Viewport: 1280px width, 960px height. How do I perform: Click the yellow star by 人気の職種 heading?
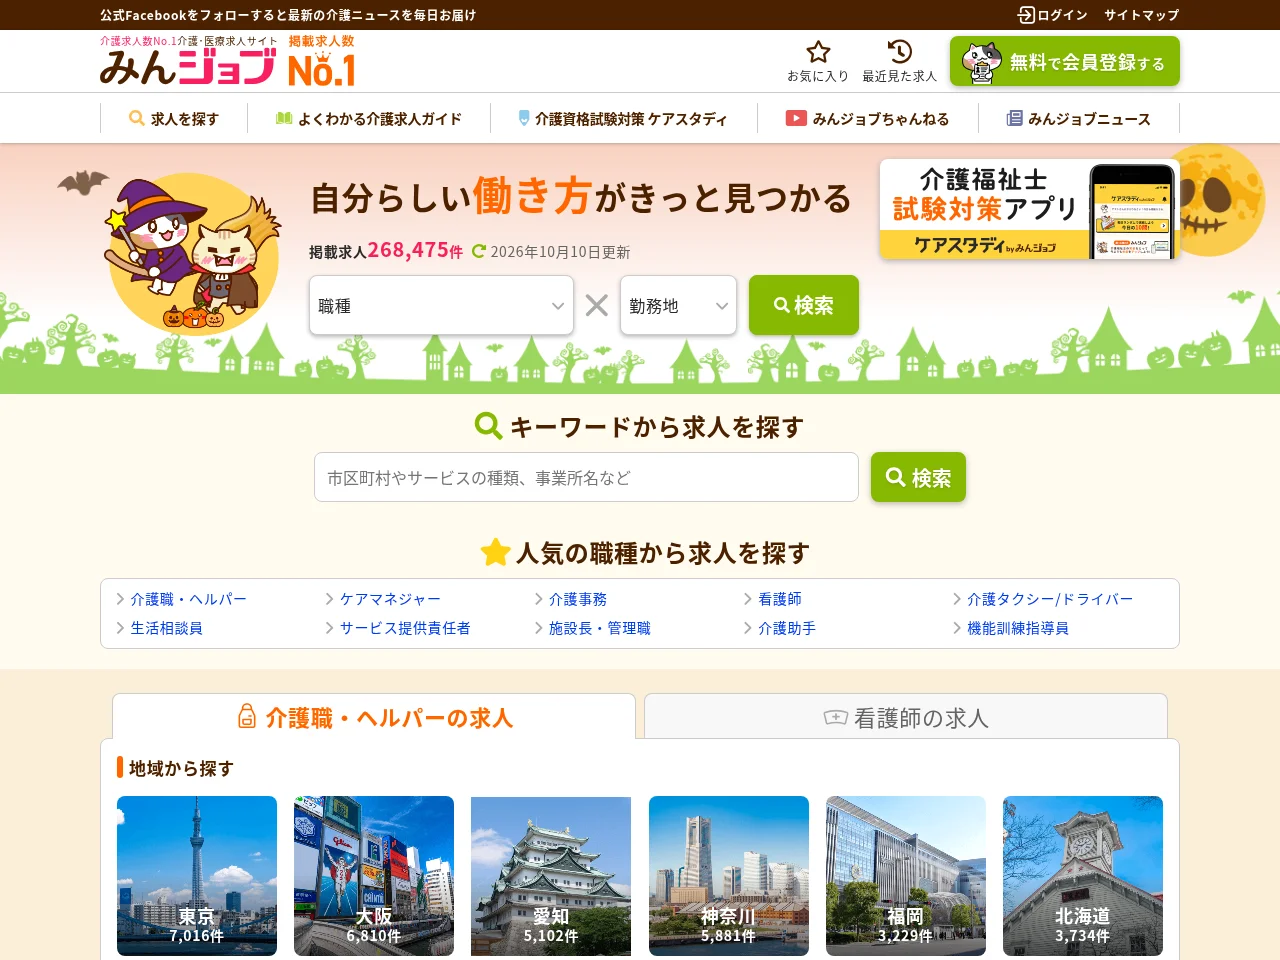tap(495, 552)
